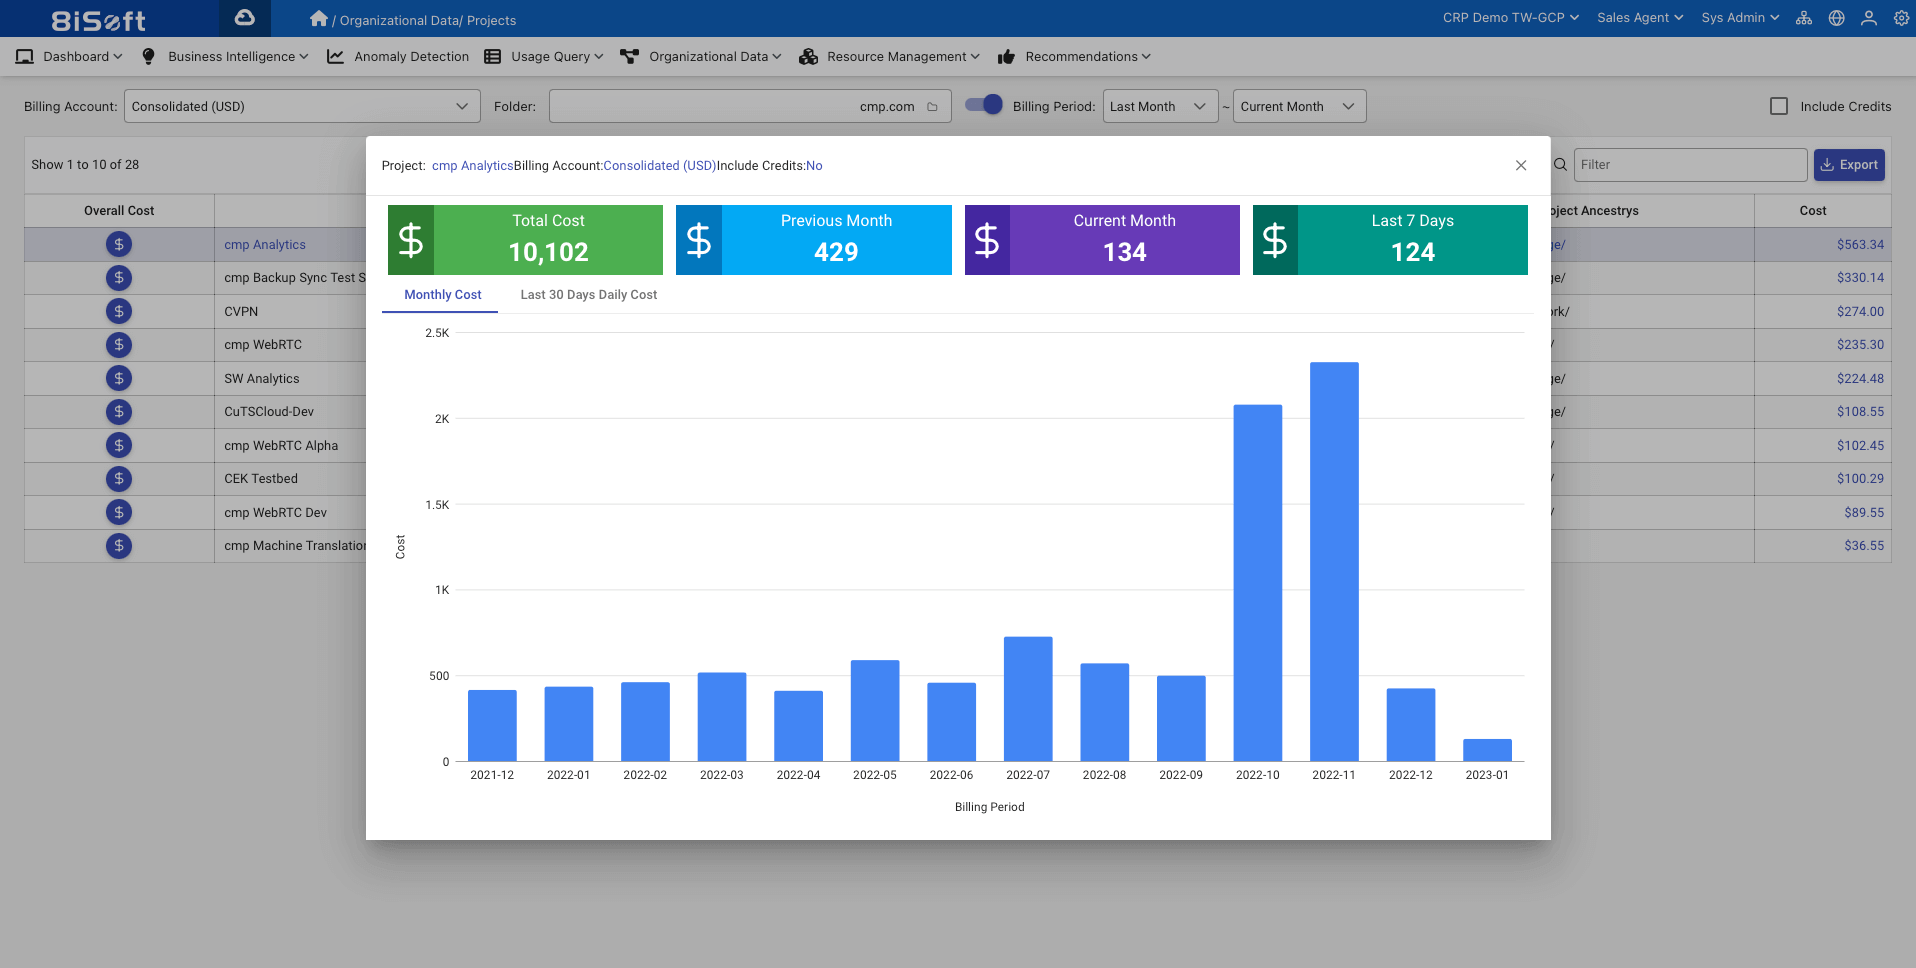
Task: Click dollar icon for CuTSCloud-Dev row
Action: pyautogui.click(x=119, y=412)
